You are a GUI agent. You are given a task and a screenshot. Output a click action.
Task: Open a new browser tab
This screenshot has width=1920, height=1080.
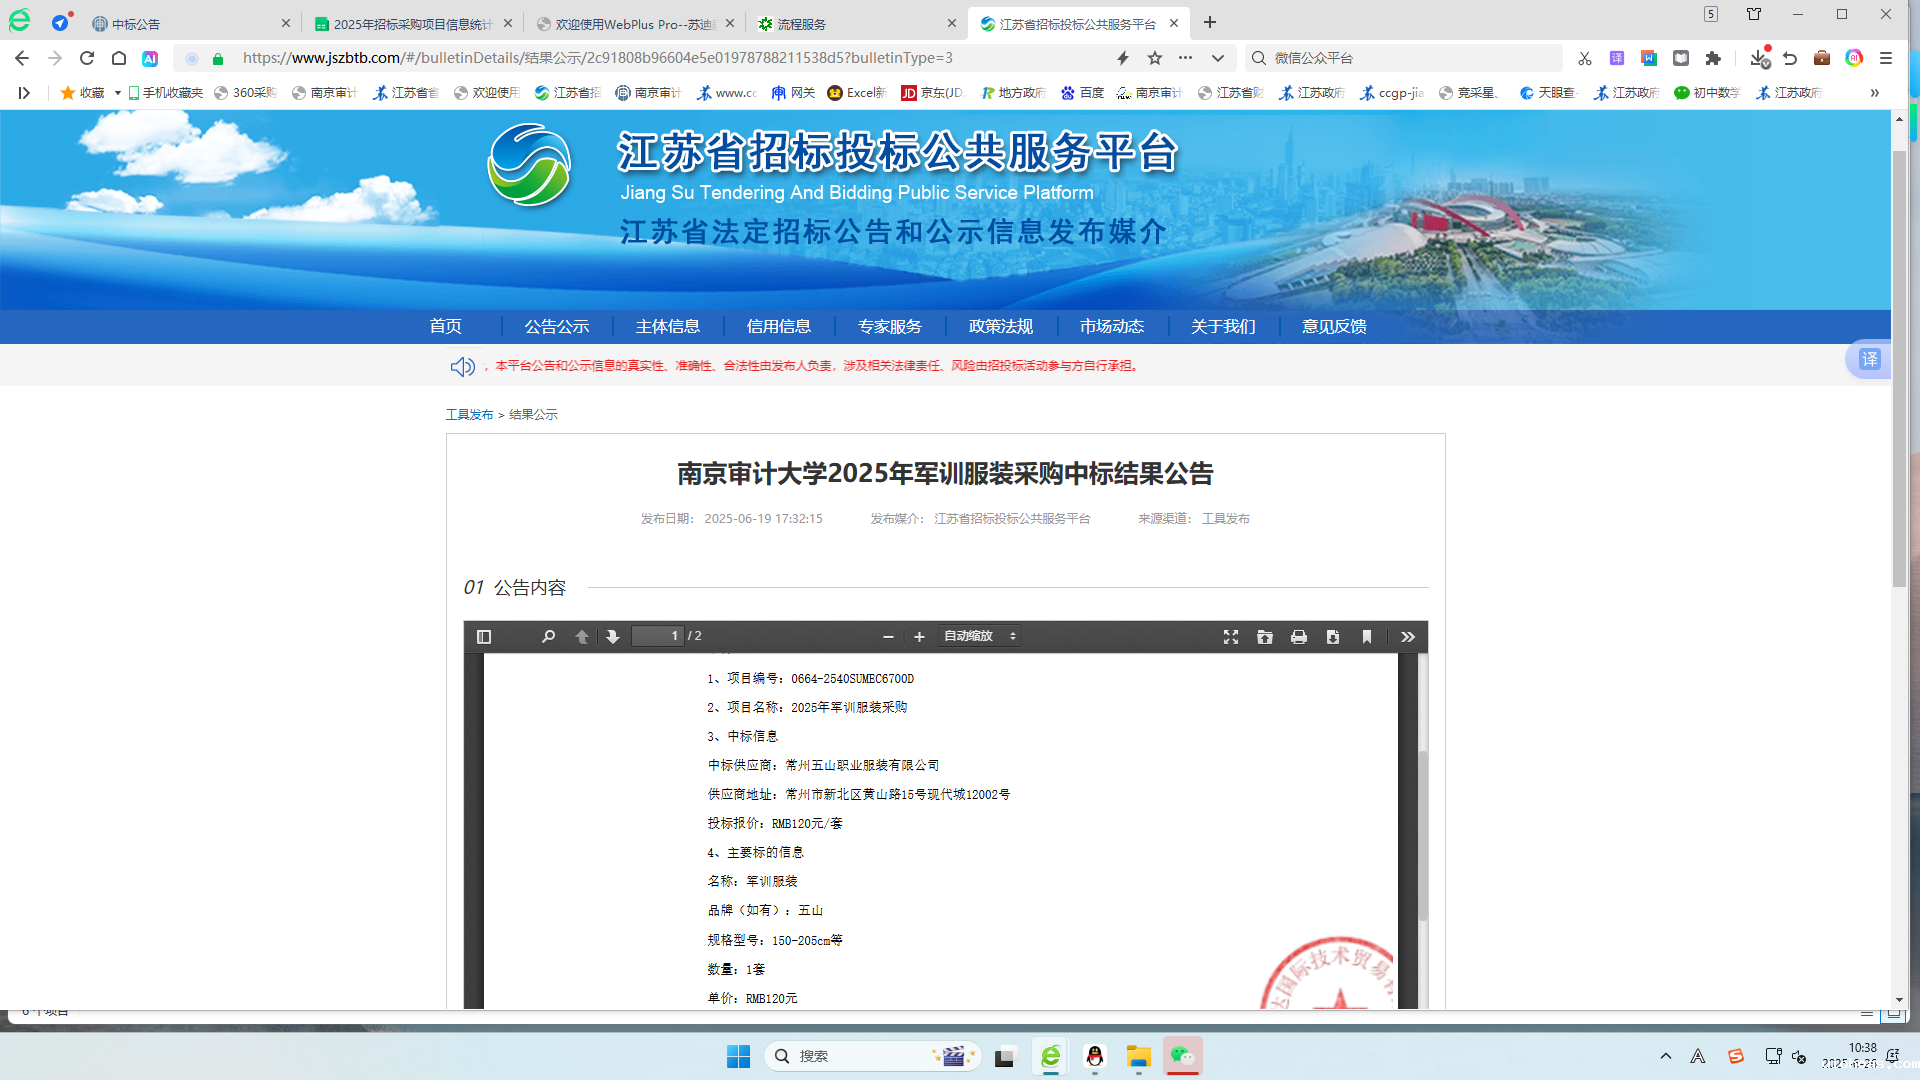1210,22
